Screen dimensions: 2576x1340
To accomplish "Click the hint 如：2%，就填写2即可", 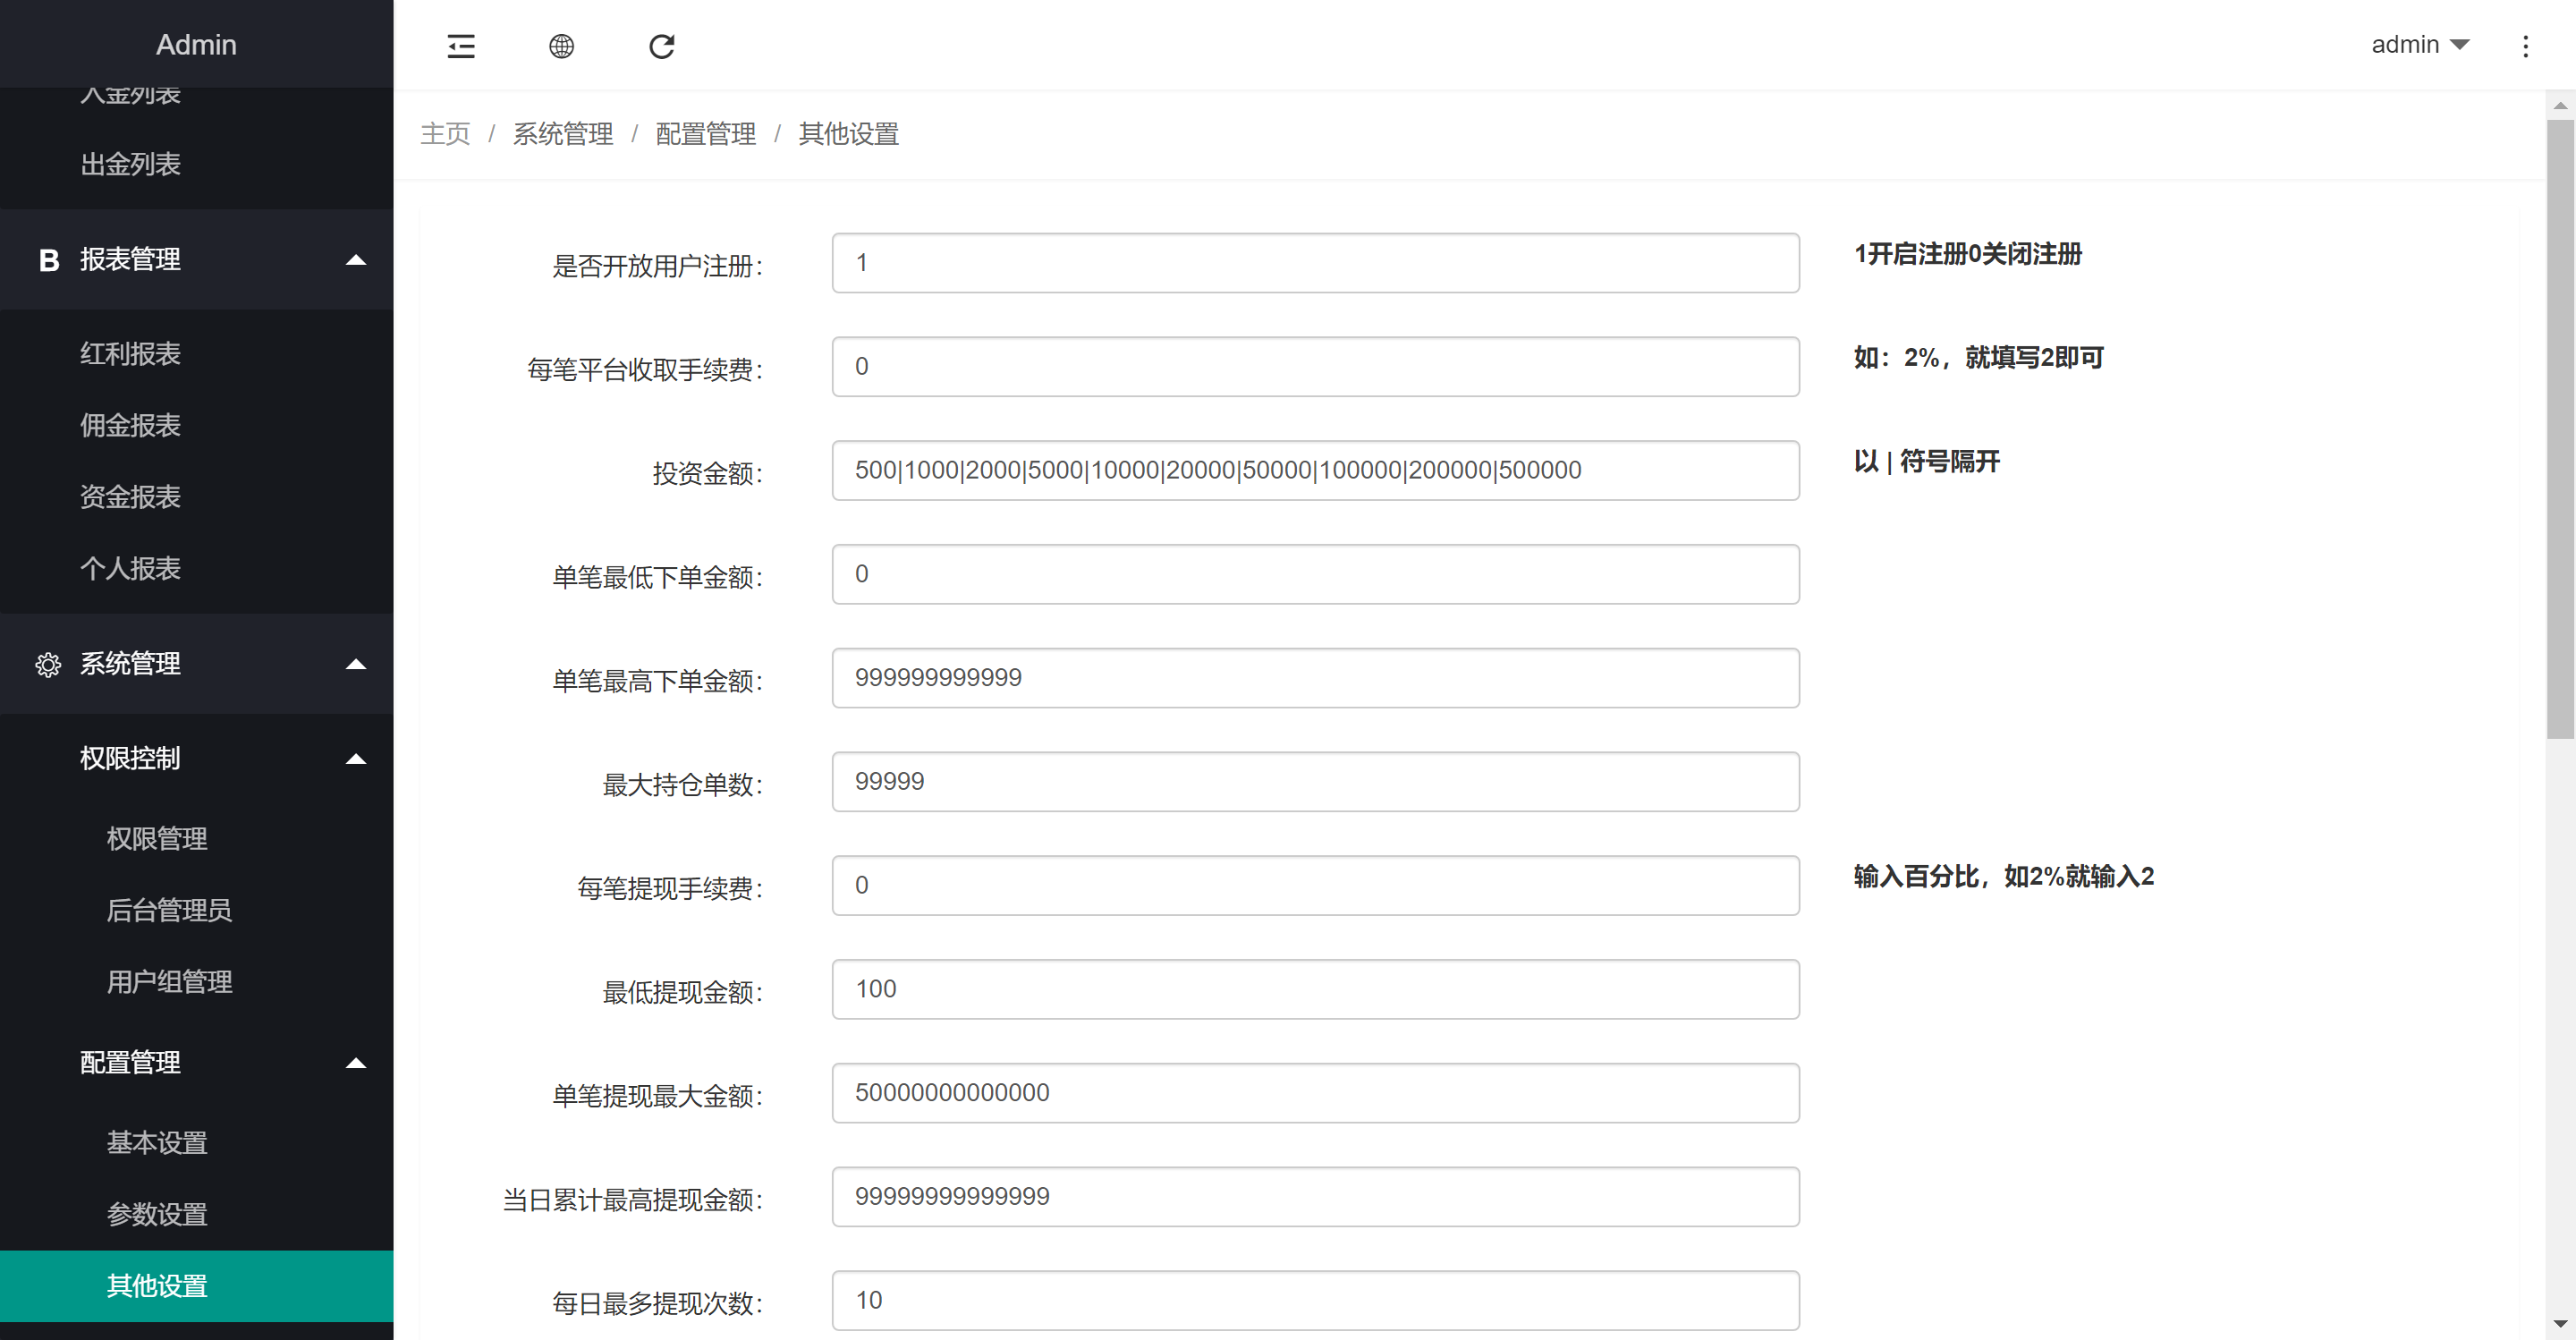I will coord(1978,357).
